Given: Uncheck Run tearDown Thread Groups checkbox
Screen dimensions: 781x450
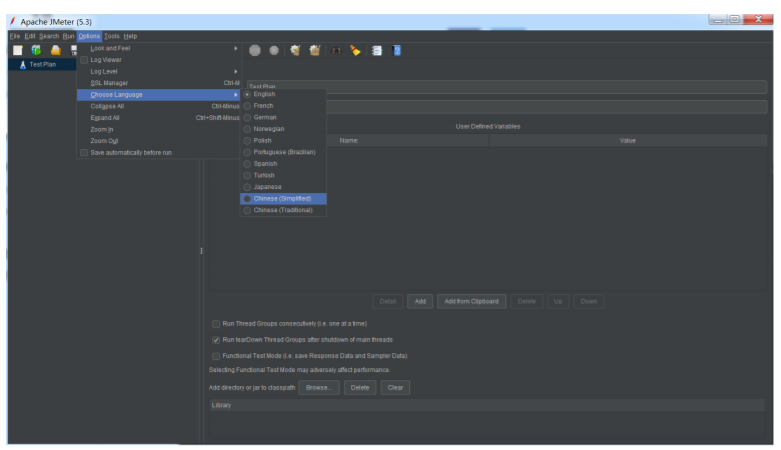Looking at the screenshot, I should 216,340.
